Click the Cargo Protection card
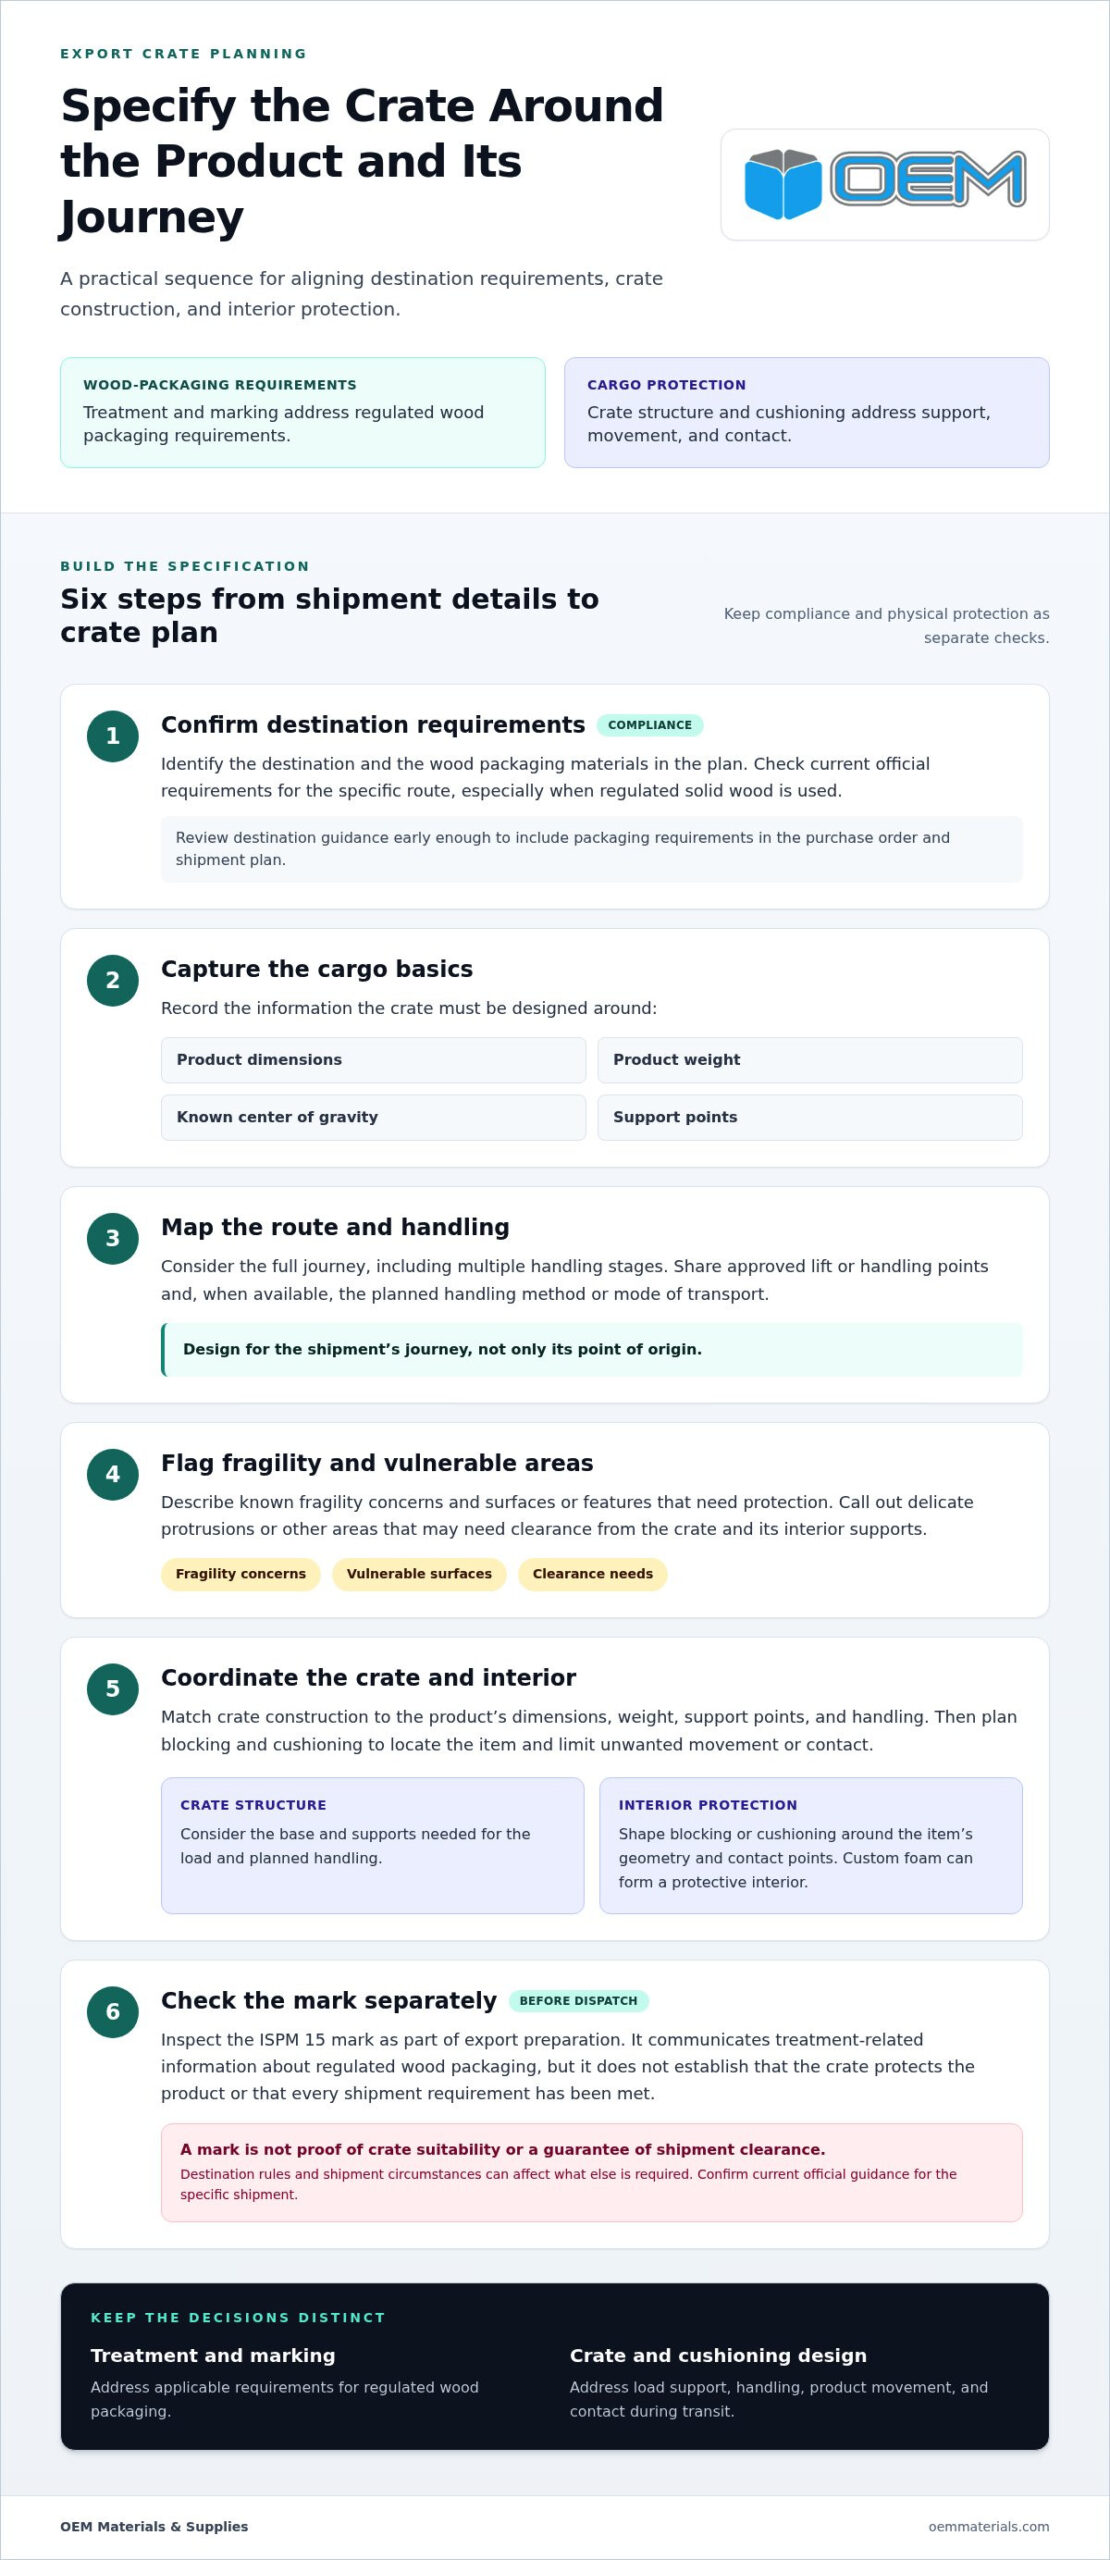The height and width of the screenshot is (2560, 1110). tap(807, 412)
